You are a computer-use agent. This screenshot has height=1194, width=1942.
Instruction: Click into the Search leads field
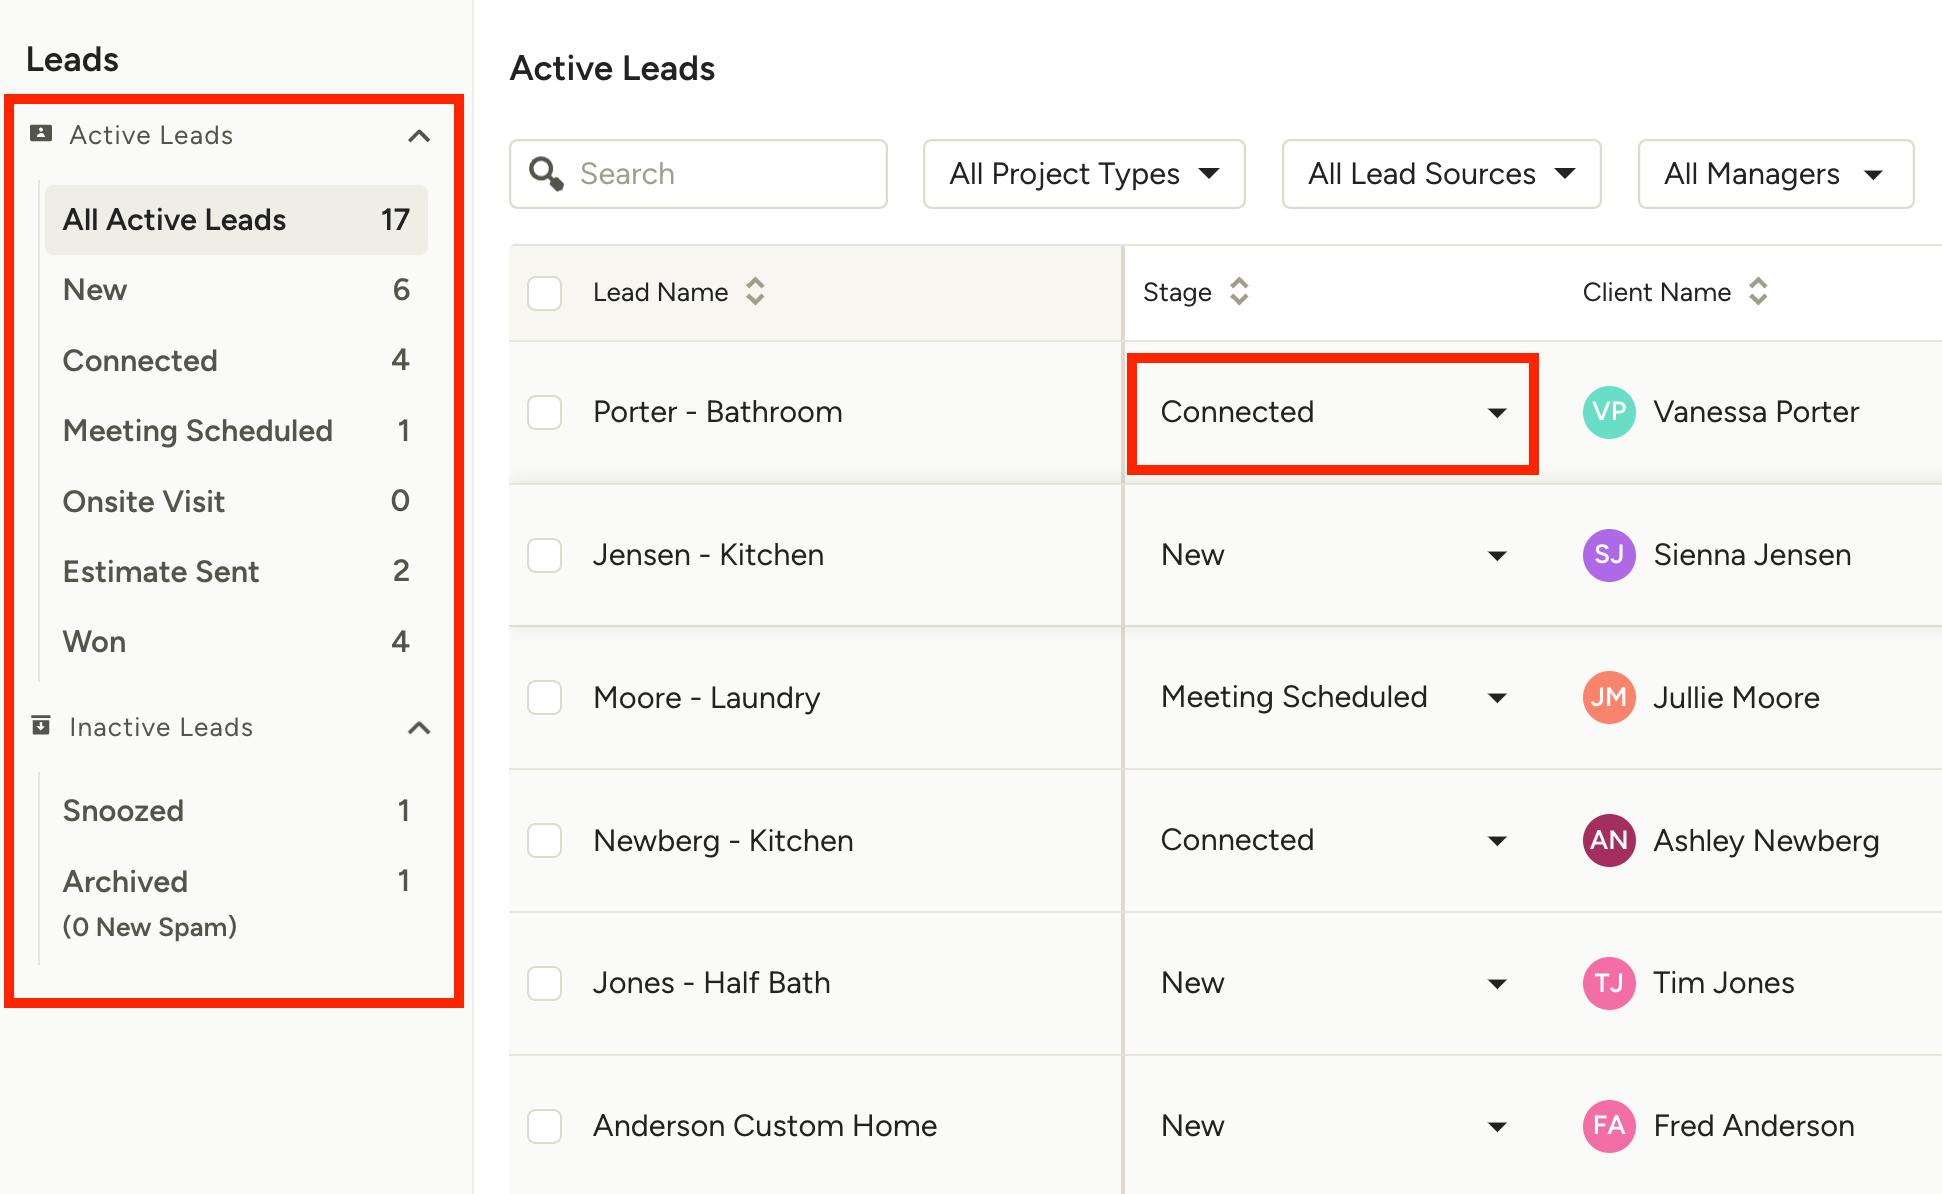[x=720, y=174]
